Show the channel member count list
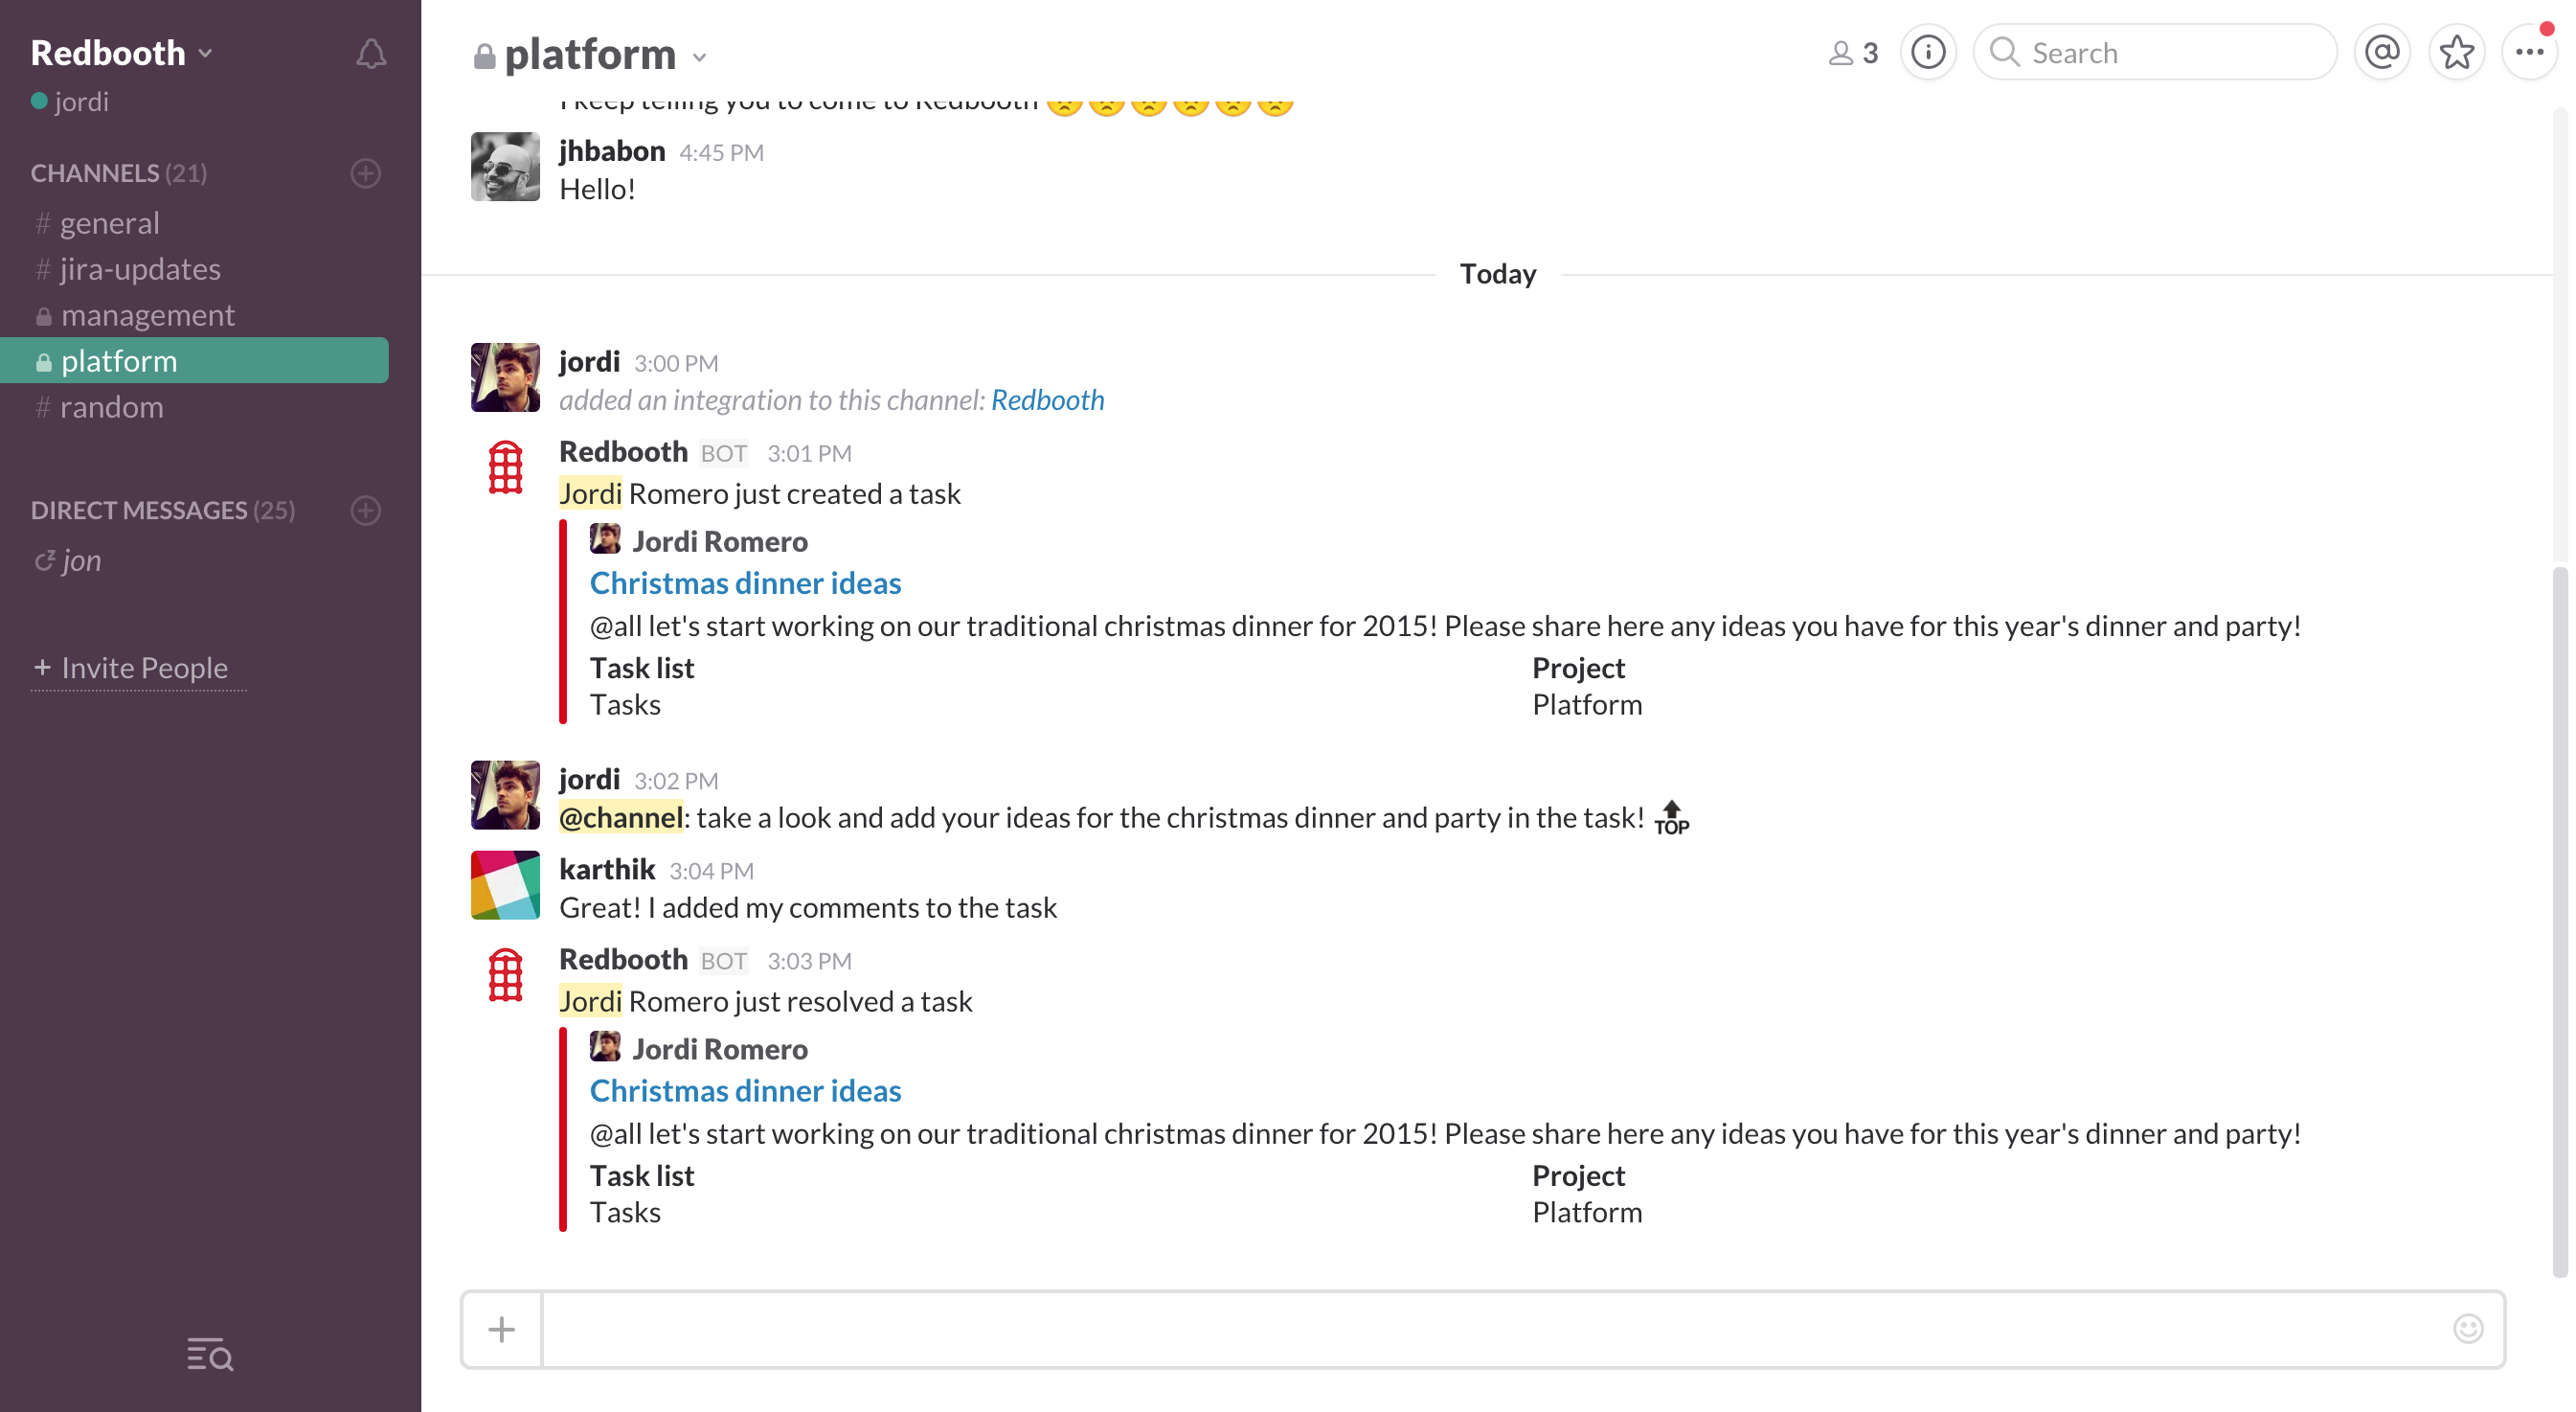 [x=1853, y=53]
